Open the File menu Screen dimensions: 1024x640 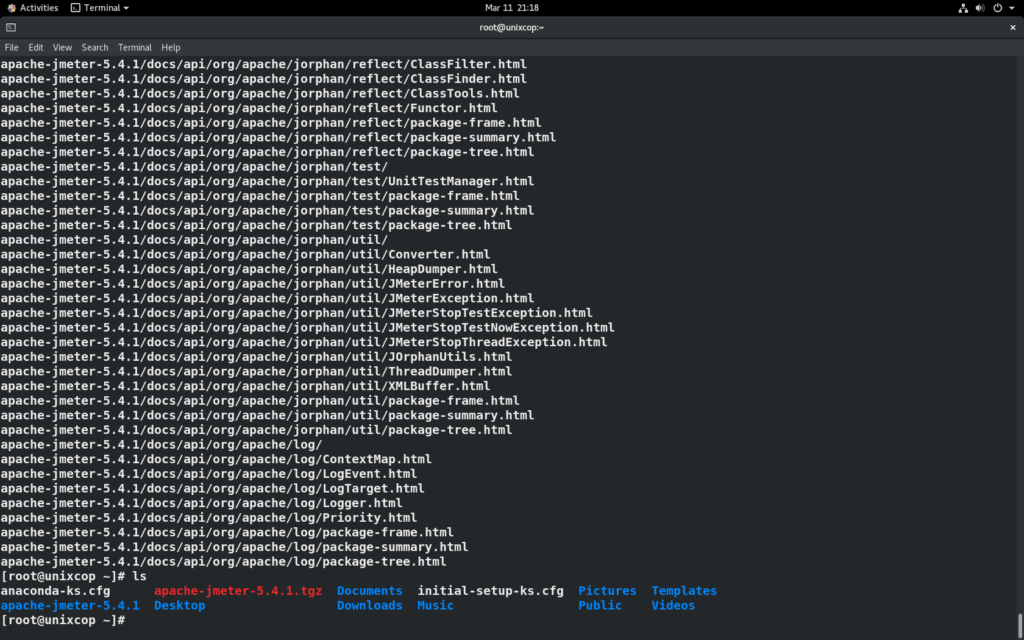(x=11, y=48)
